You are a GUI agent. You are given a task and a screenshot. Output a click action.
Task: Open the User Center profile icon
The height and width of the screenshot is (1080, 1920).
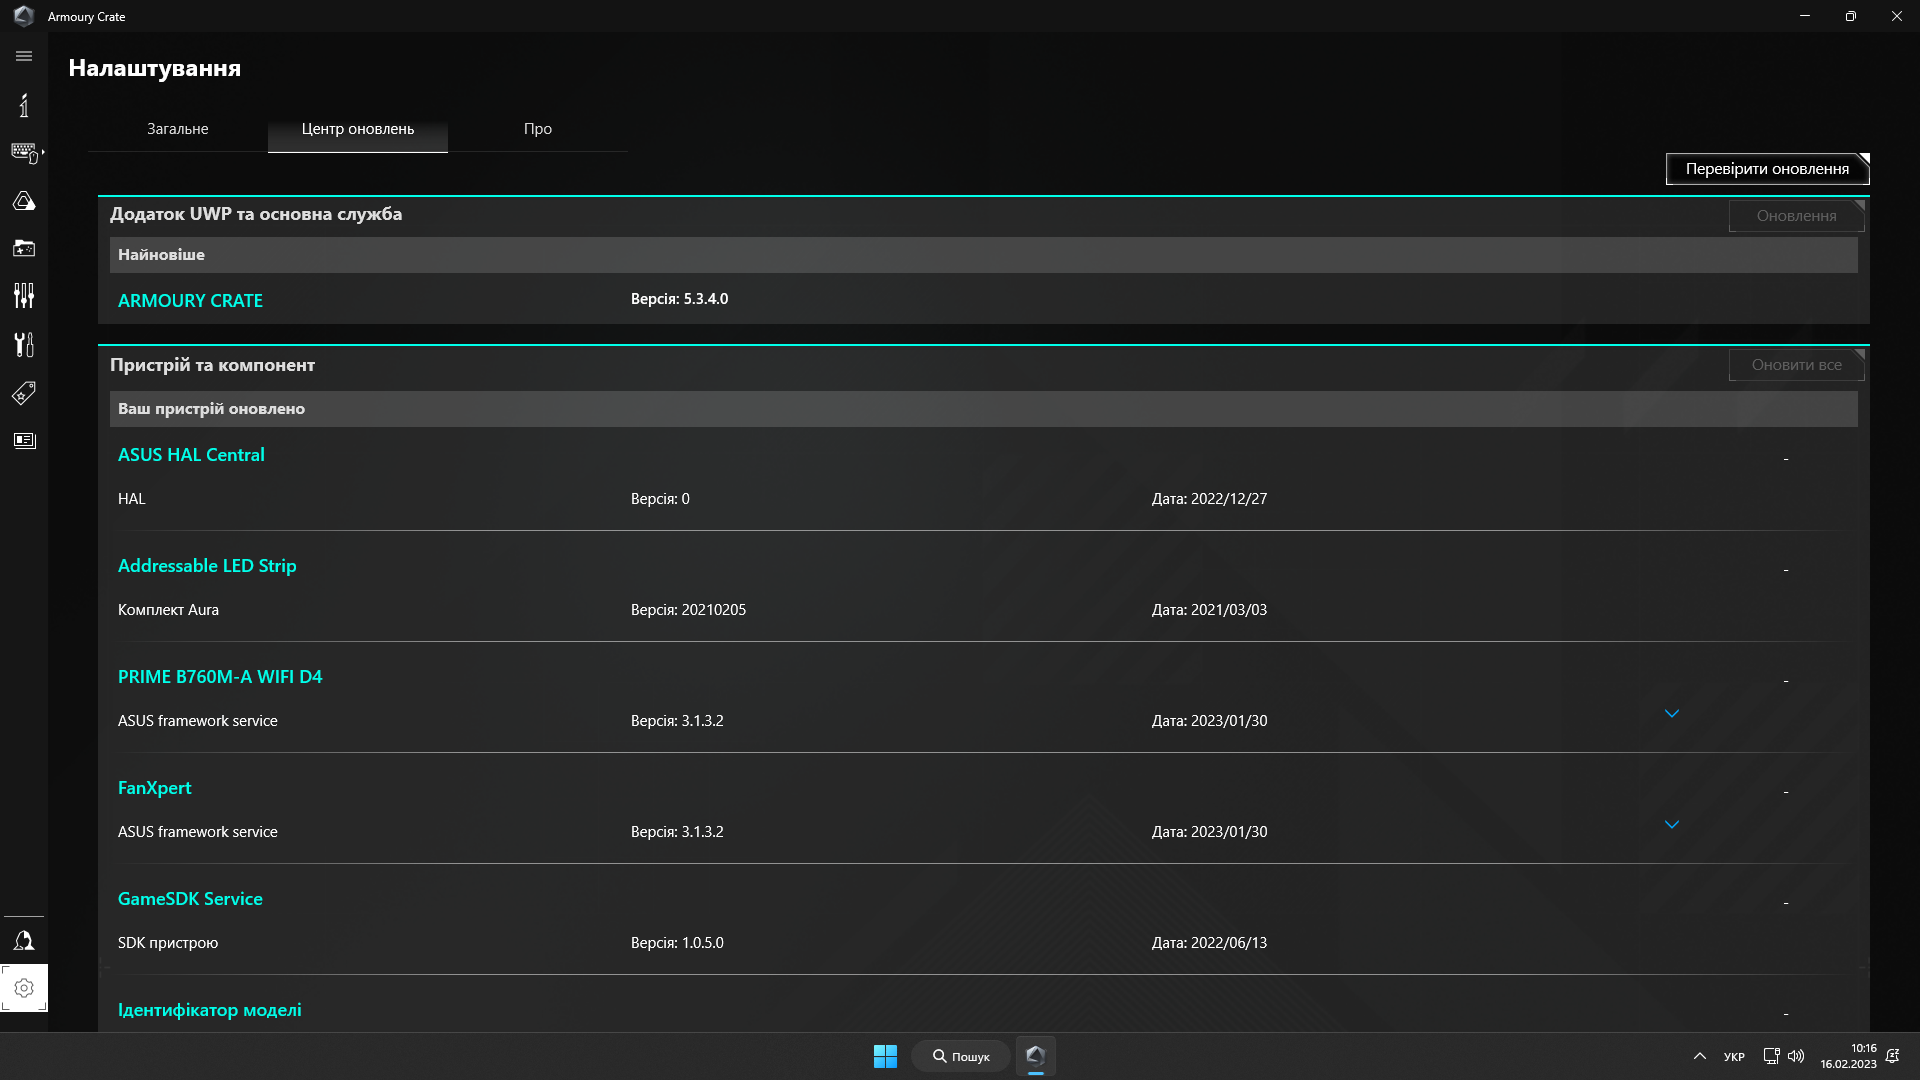coord(24,941)
